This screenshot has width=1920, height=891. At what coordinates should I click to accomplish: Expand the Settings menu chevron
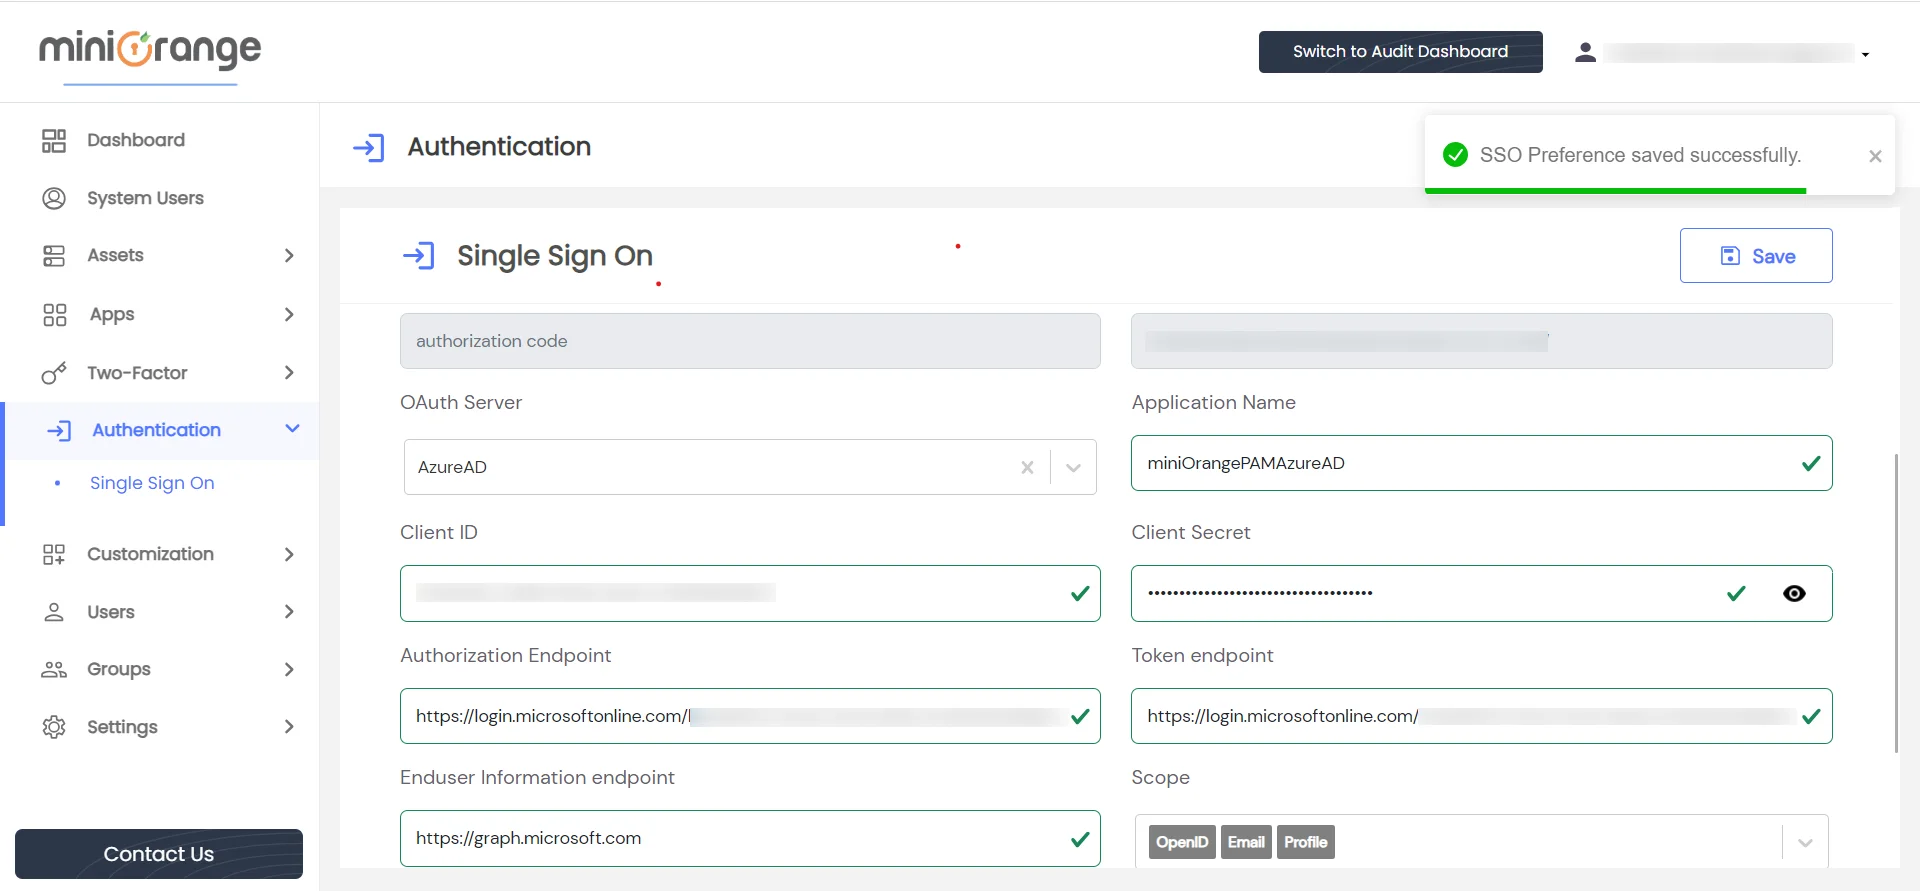click(x=289, y=727)
